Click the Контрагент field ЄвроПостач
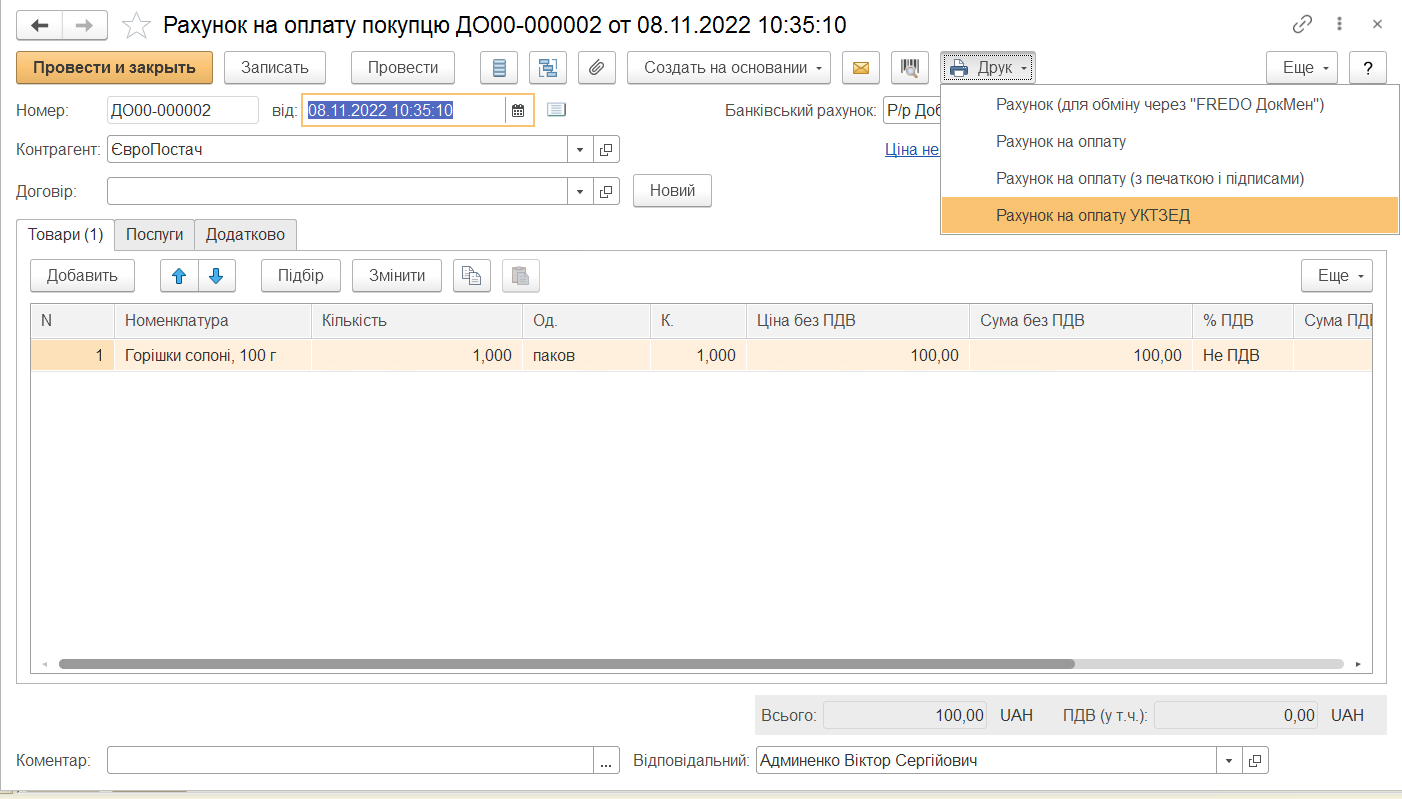 [338, 150]
